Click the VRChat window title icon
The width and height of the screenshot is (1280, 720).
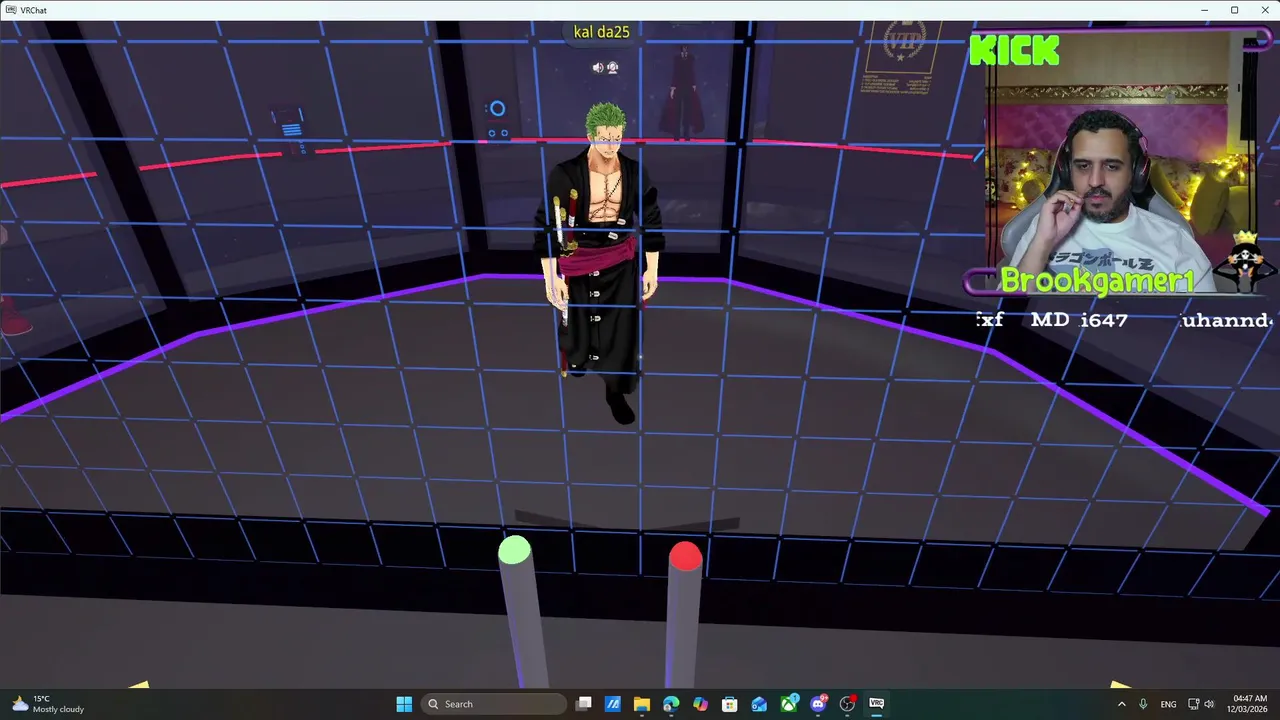pos(10,10)
